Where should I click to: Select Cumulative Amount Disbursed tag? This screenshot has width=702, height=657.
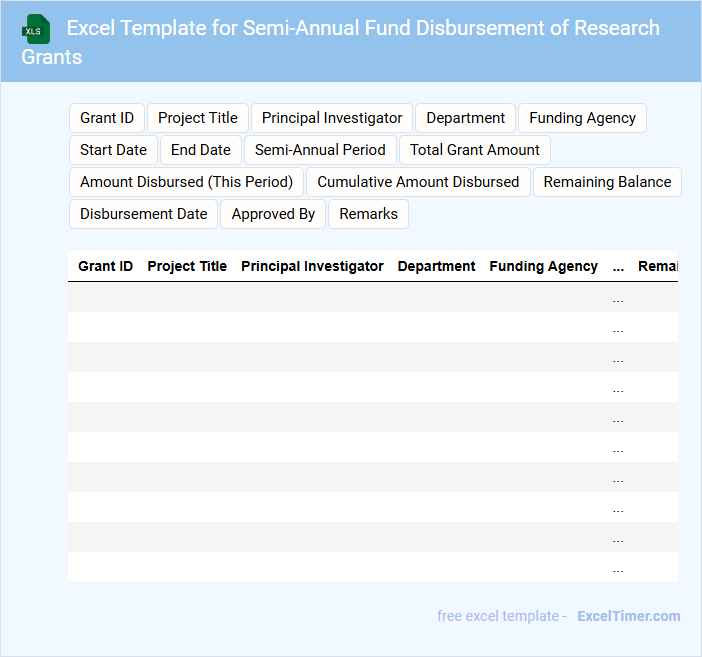(x=418, y=182)
